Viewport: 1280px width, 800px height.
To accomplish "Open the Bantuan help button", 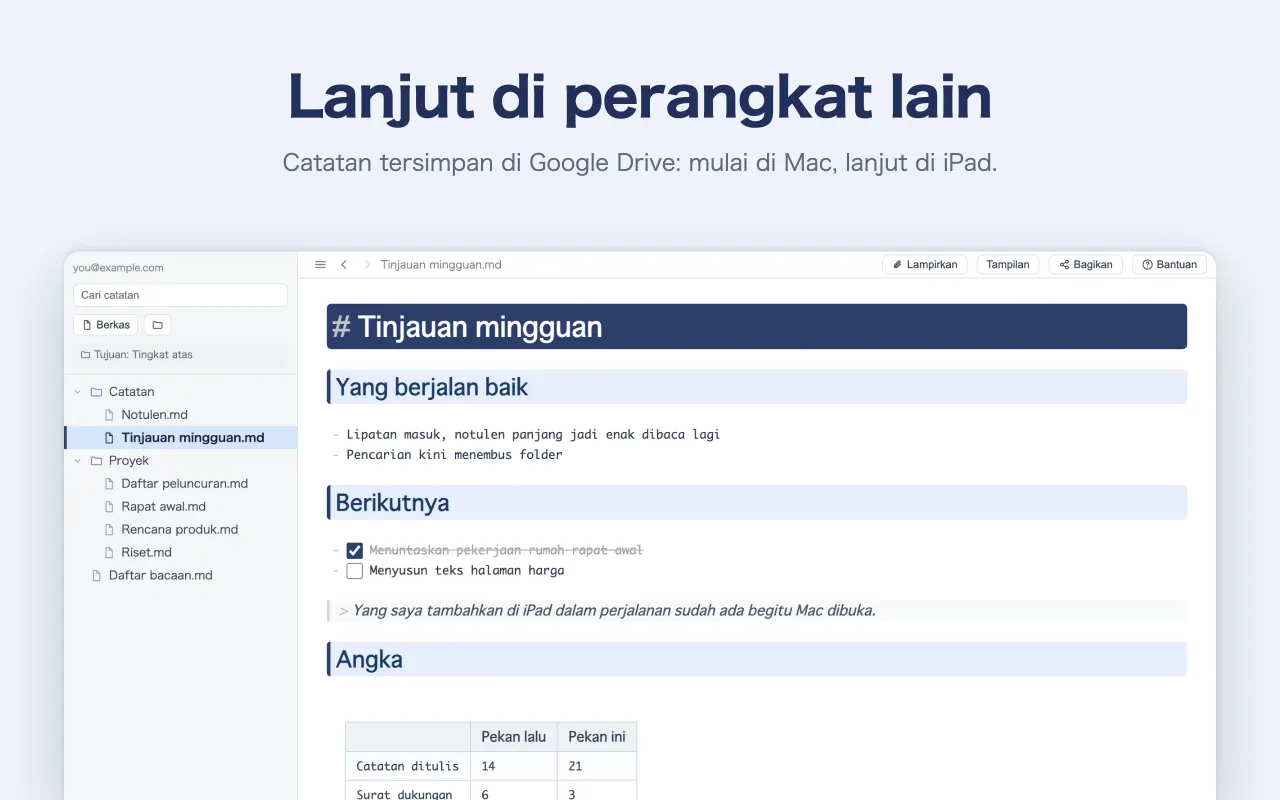I will point(1170,265).
